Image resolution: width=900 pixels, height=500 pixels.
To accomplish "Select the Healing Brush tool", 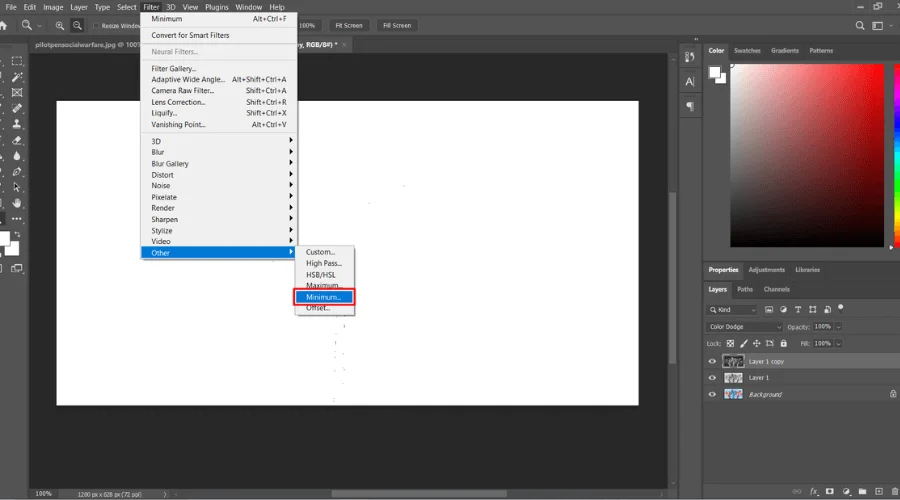I will pyautogui.click(x=17, y=108).
